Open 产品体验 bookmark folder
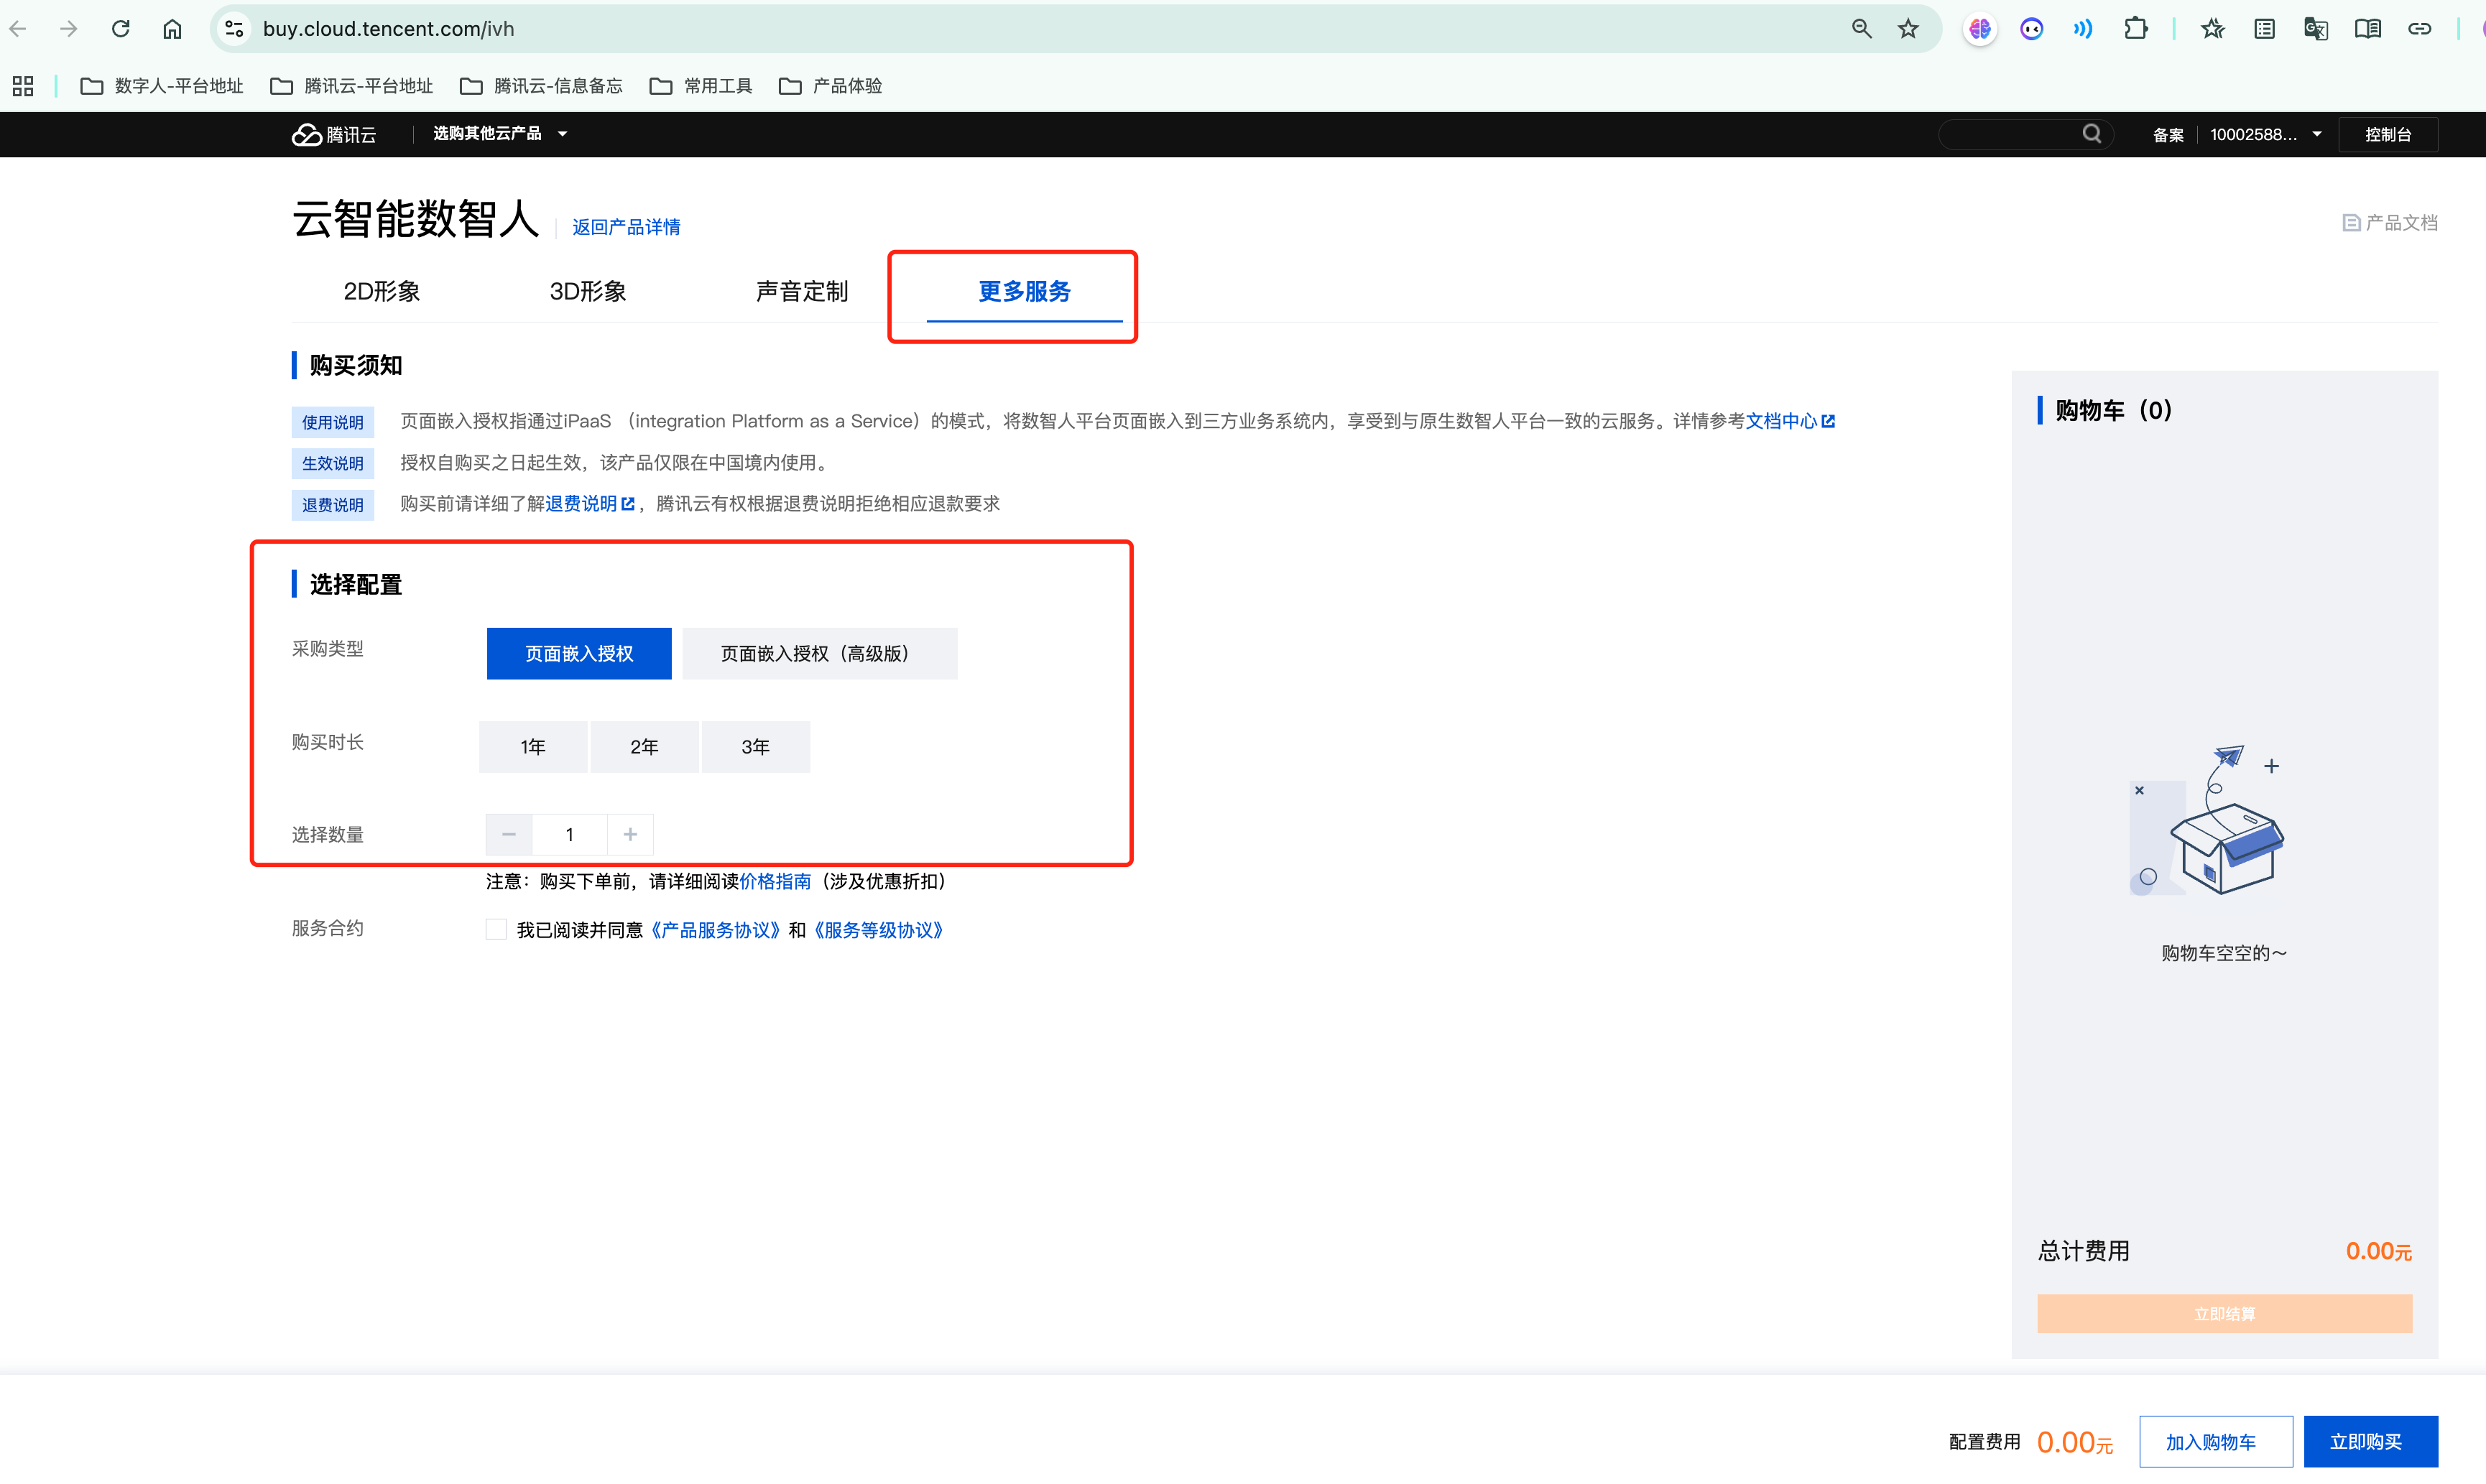Screen dimensions: 2486x1484 [830, 86]
